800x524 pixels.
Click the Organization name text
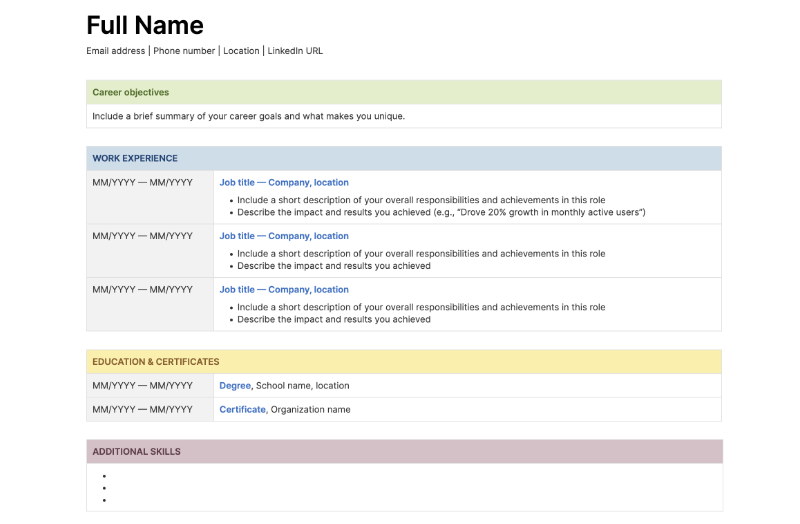310,410
